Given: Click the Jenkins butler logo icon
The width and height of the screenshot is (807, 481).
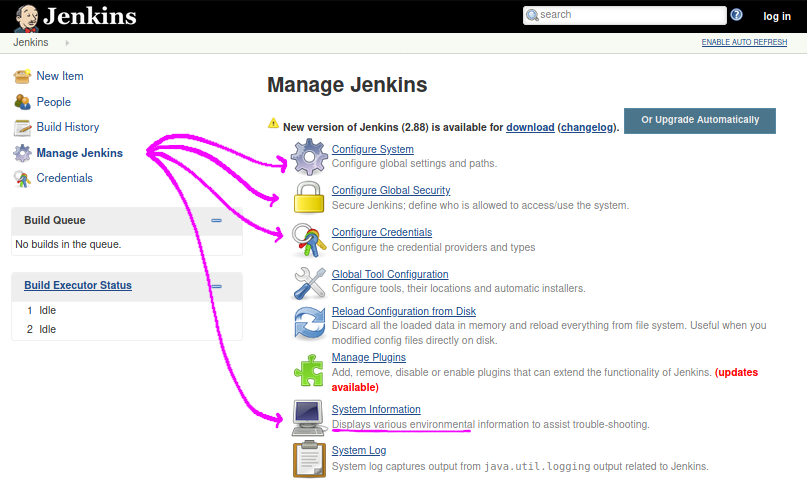Looking at the screenshot, I should point(27,18).
